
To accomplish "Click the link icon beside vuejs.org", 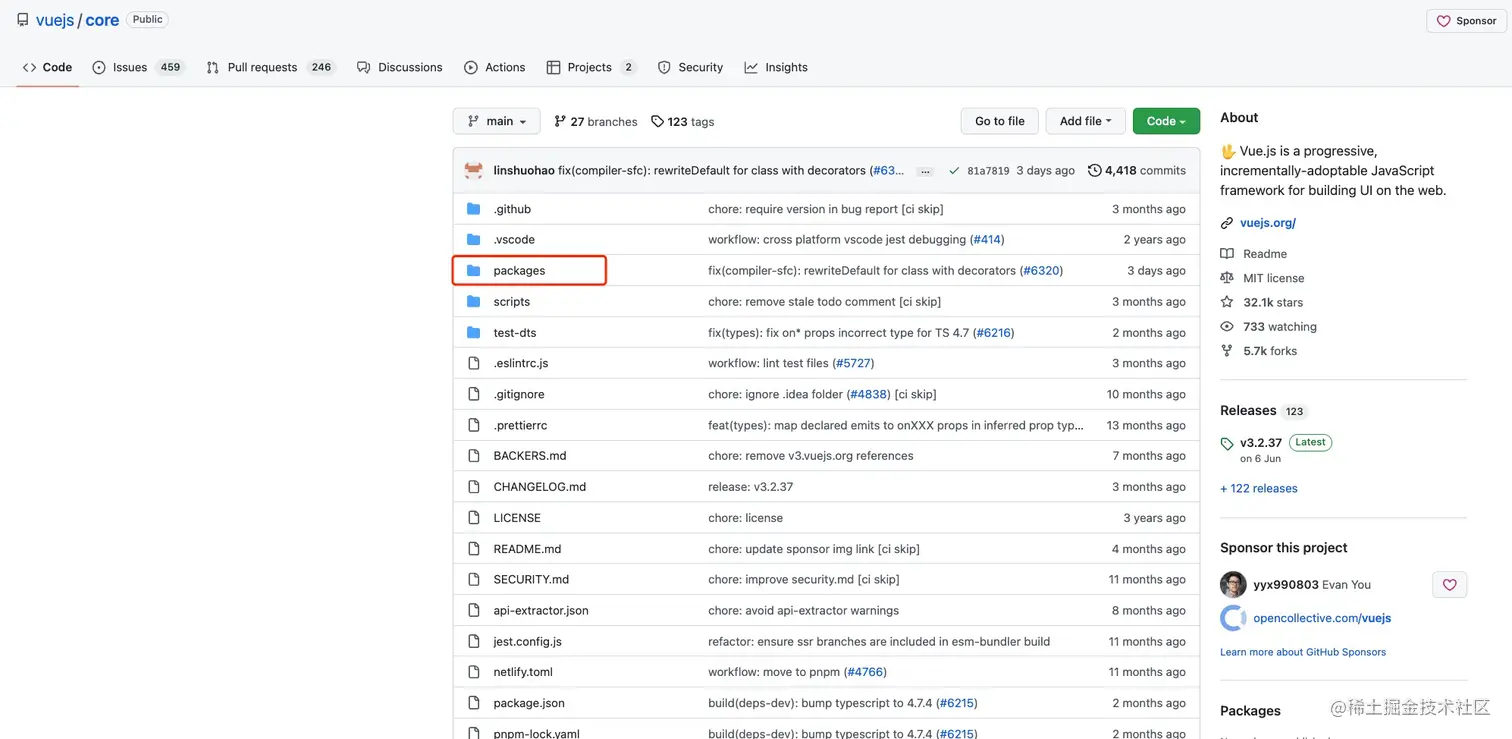I will click(1227, 223).
